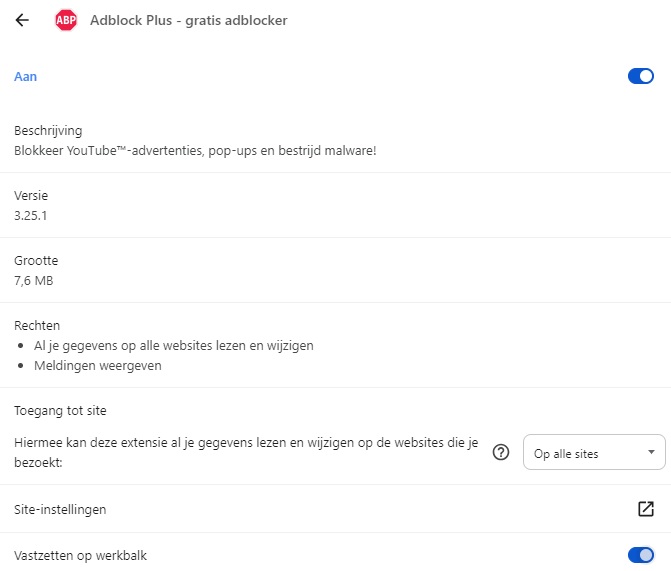The width and height of the screenshot is (671, 571).
Task: Disable the extension with the Aan toggle
Action: [640, 76]
